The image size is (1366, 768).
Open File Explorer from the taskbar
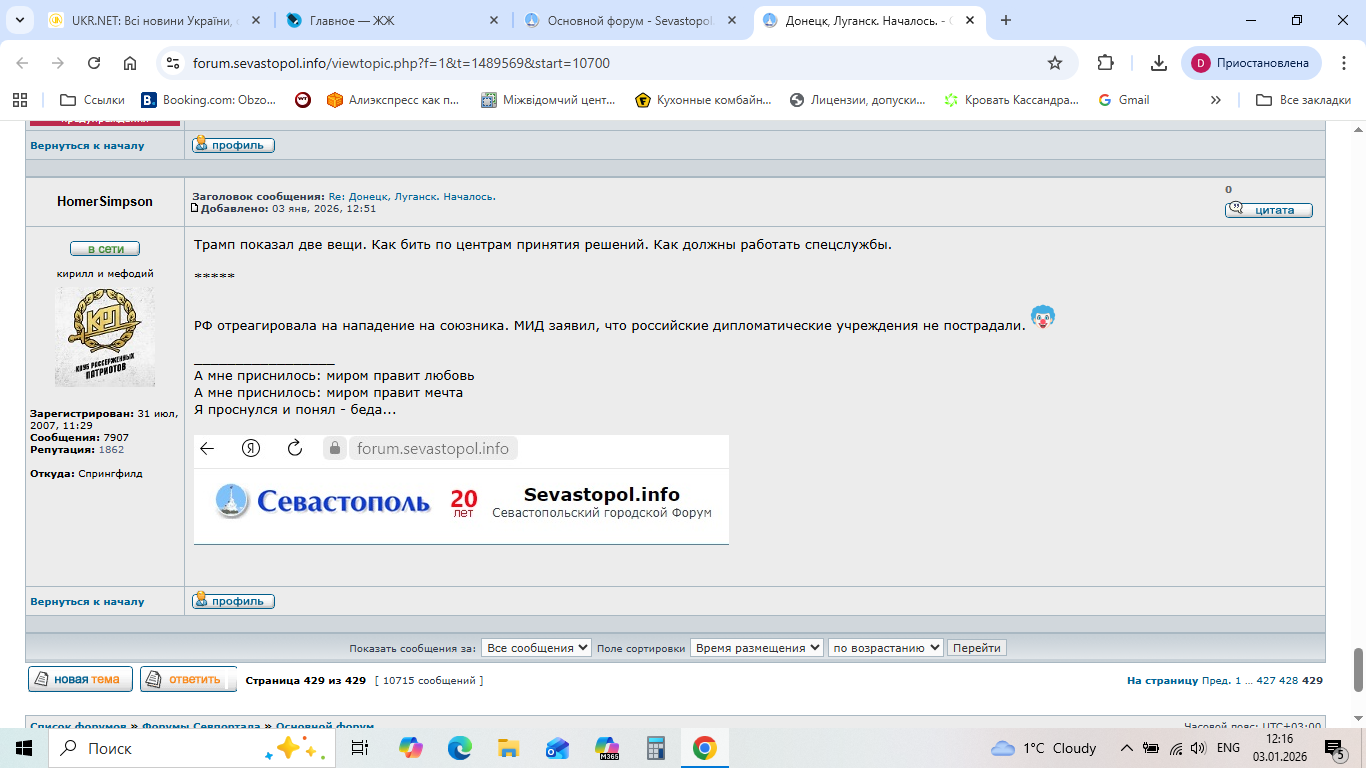pyautogui.click(x=508, y=748)
